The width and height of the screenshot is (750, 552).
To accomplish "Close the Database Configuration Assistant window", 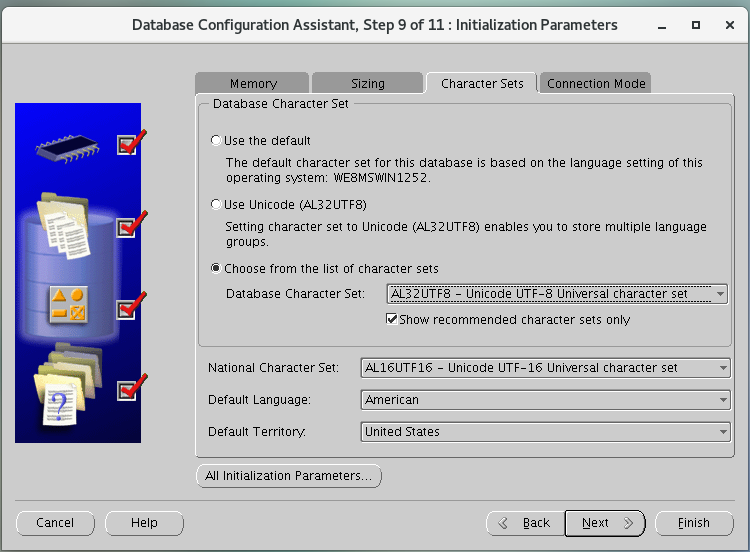I will [730, 25].
